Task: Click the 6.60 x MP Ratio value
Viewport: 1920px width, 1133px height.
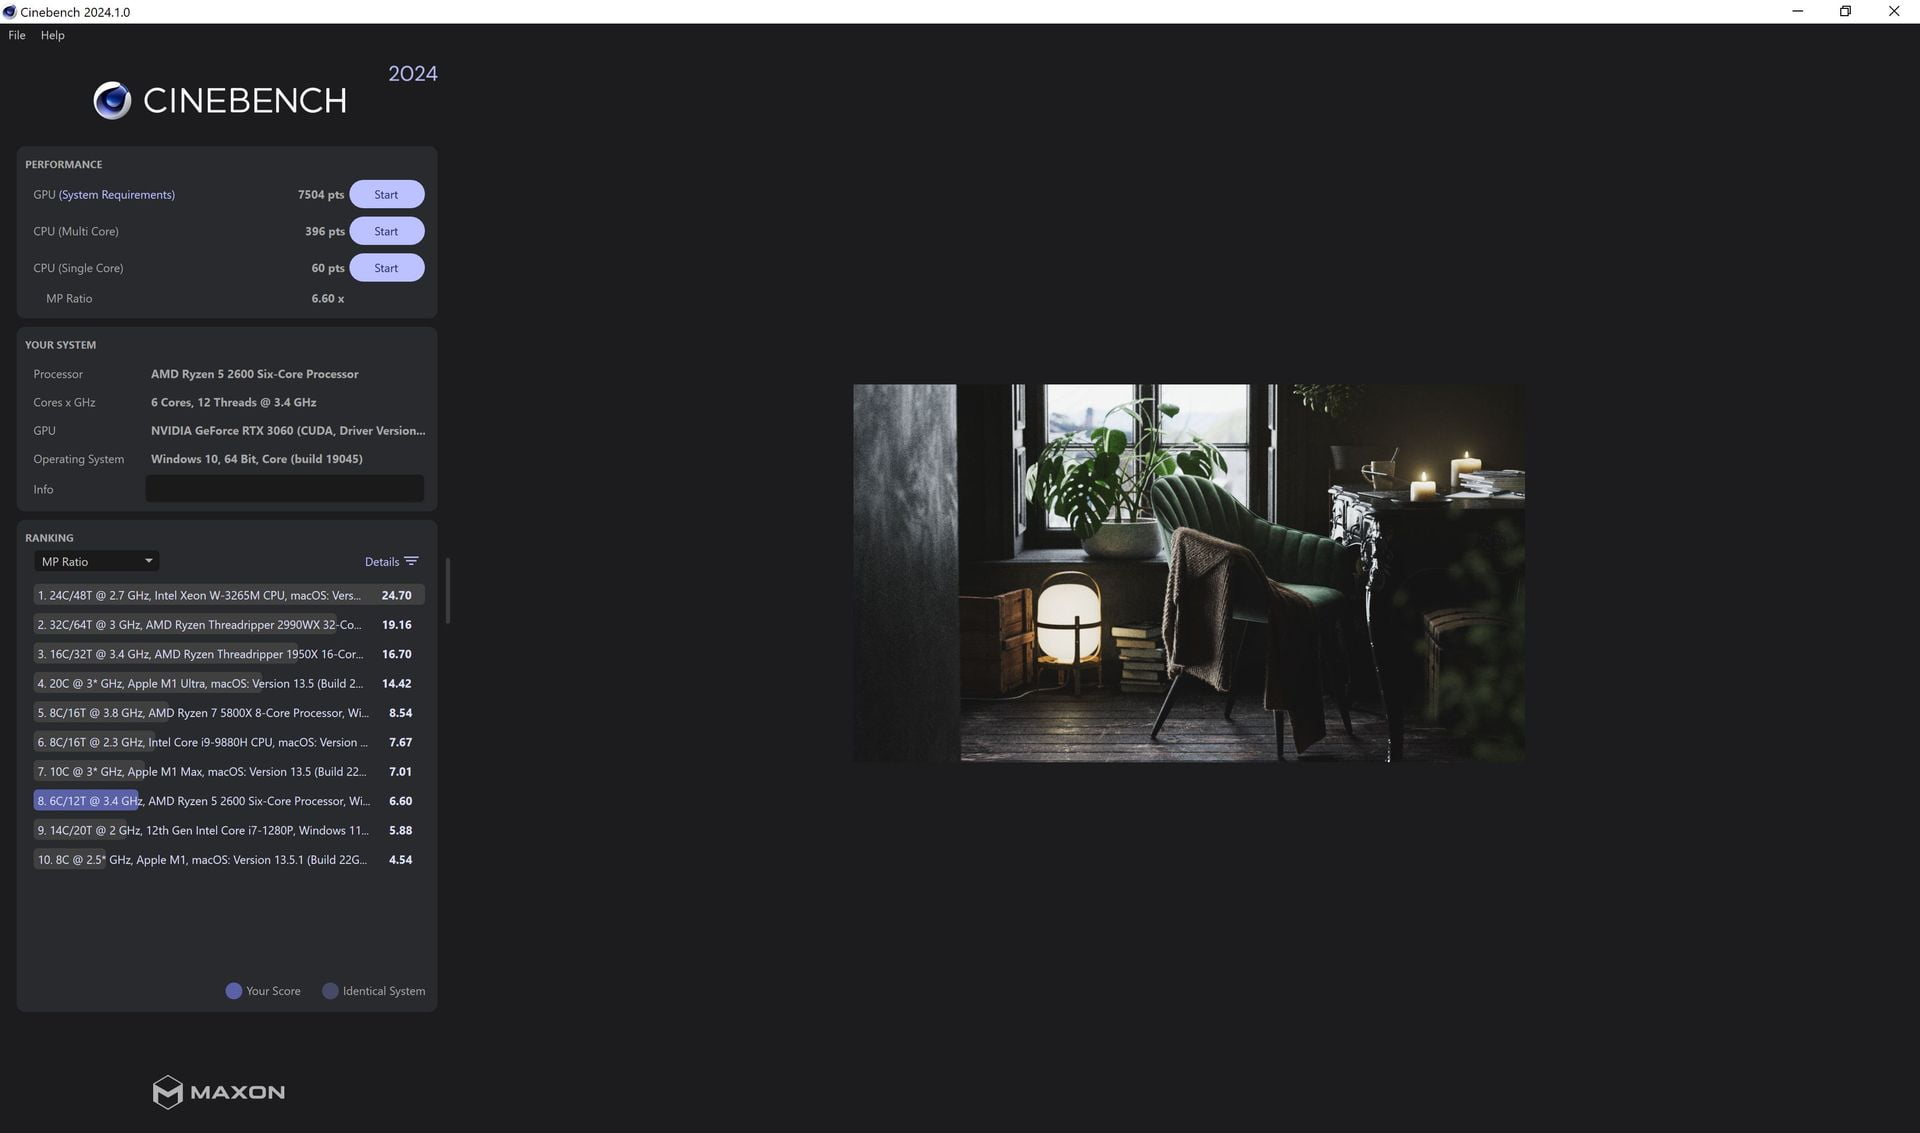Action: coord(328,298)
